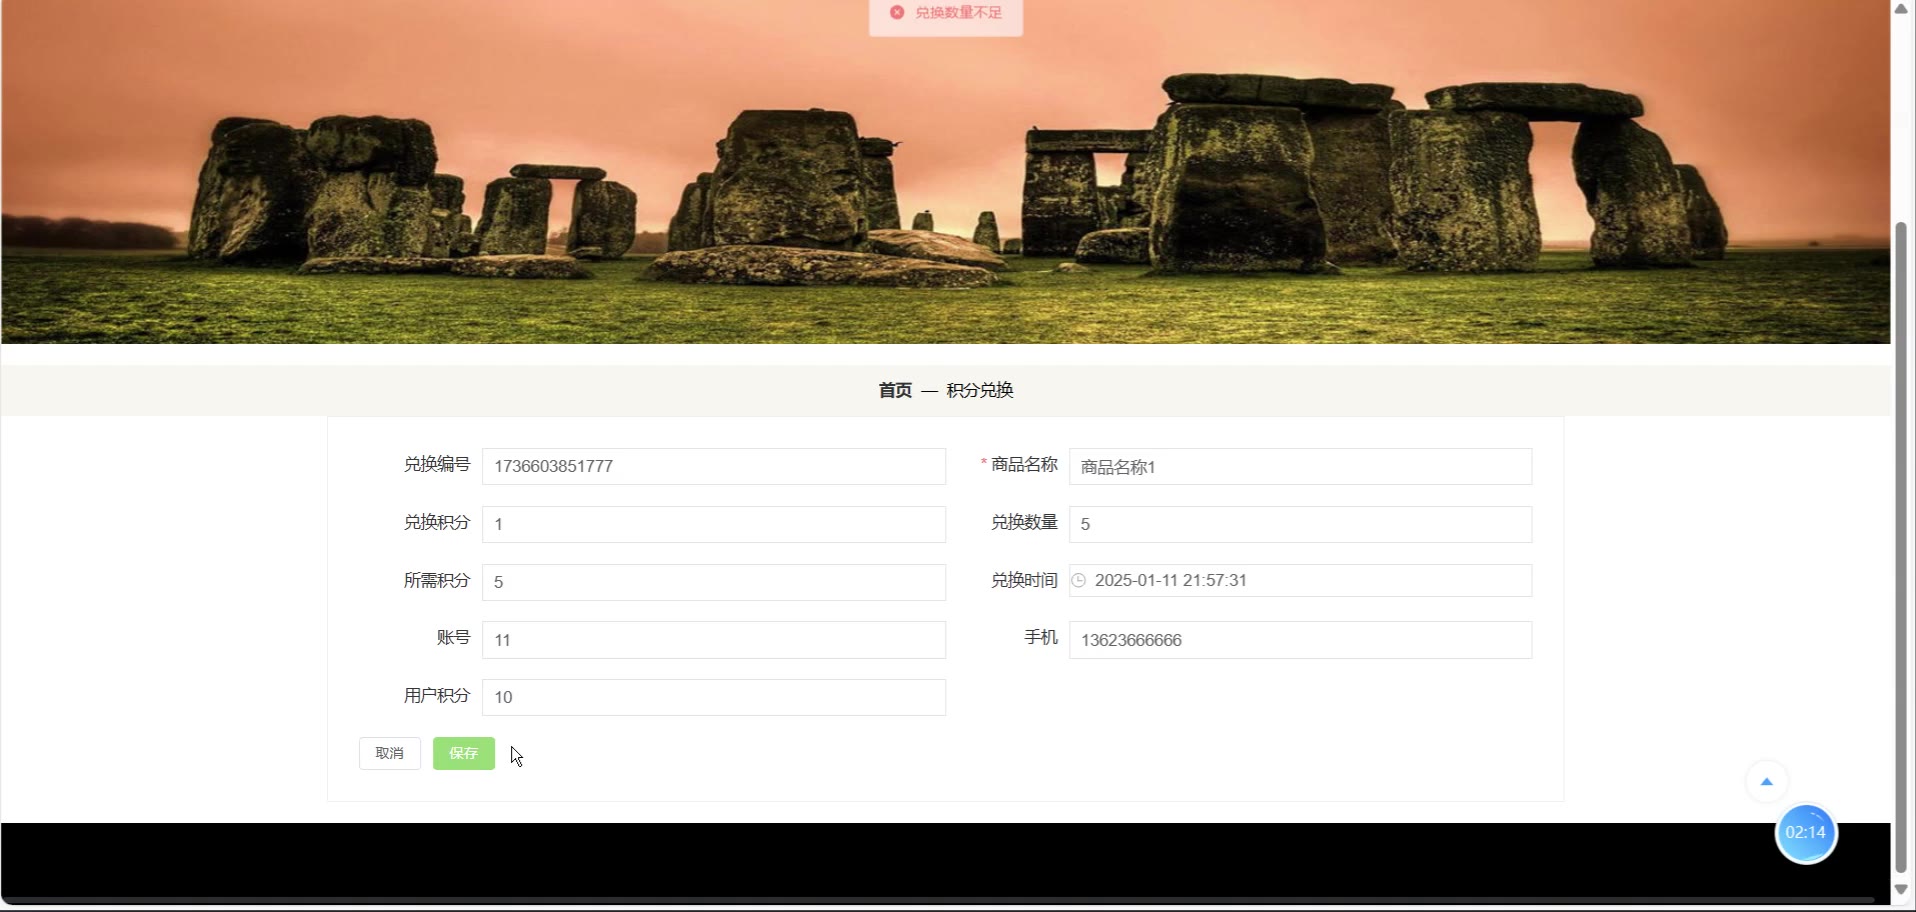Viewport: 1916px width, 912px height.
Task: Click the 兑换数量不足 error message text
Action: 958,12
